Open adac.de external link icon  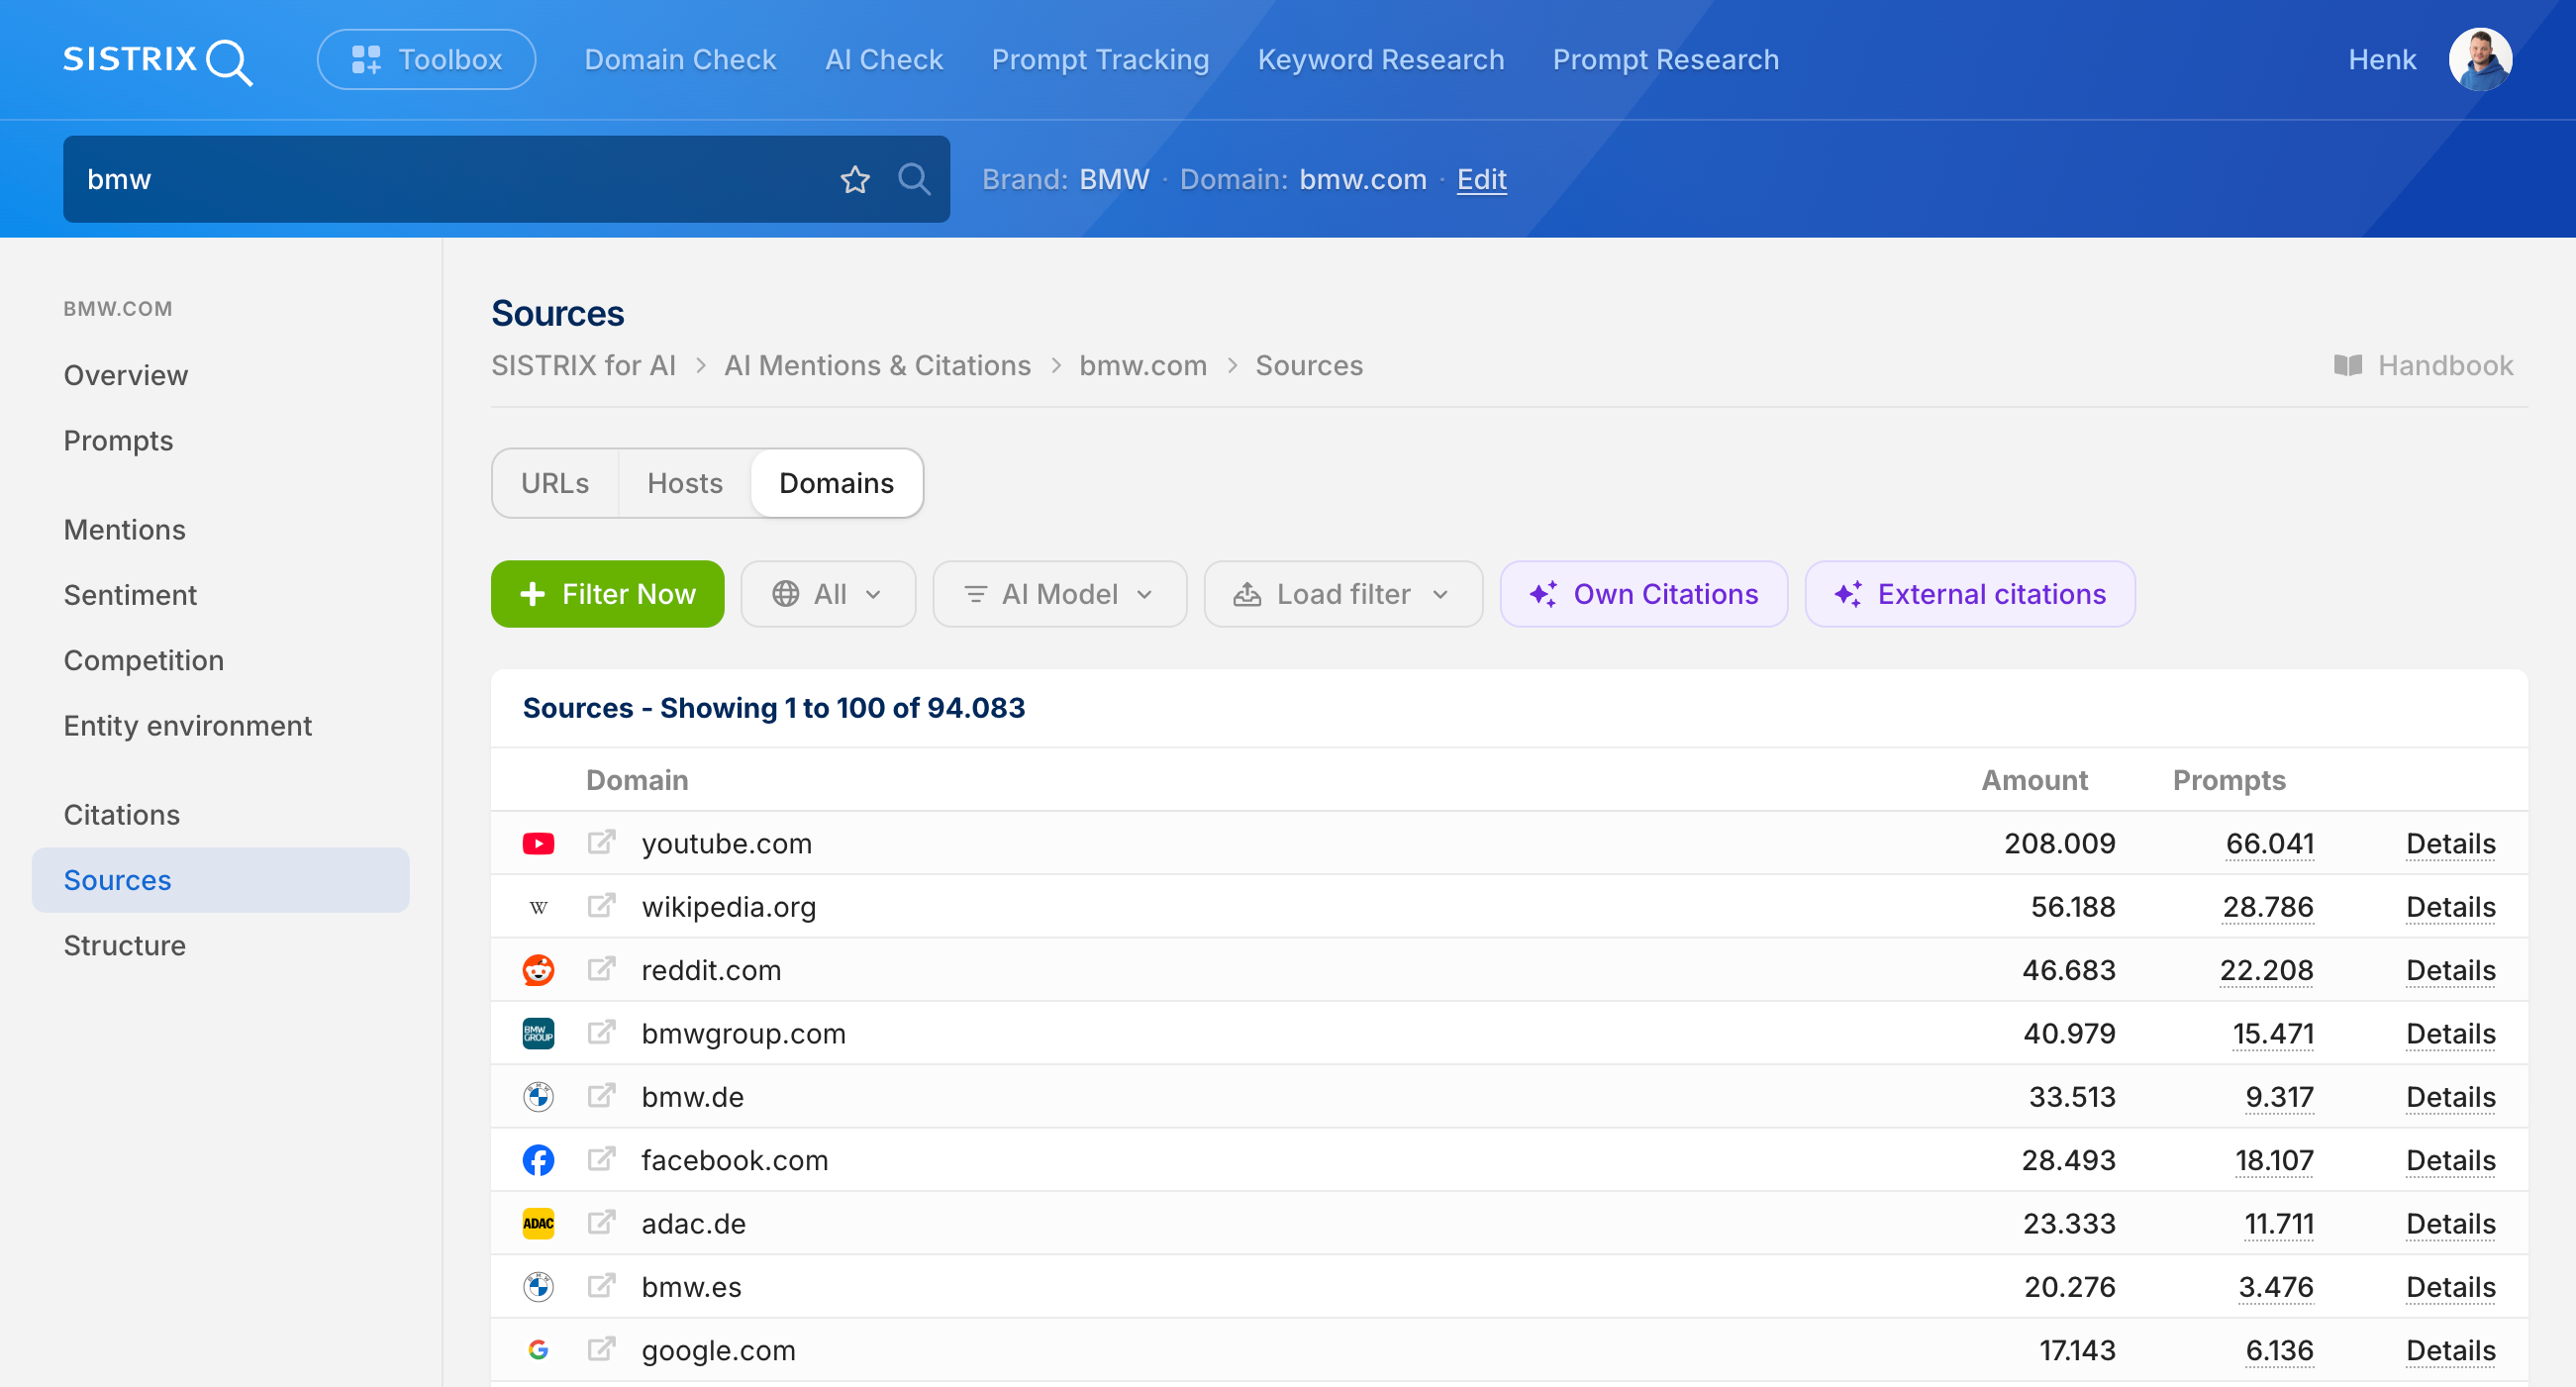(601, 1222)
